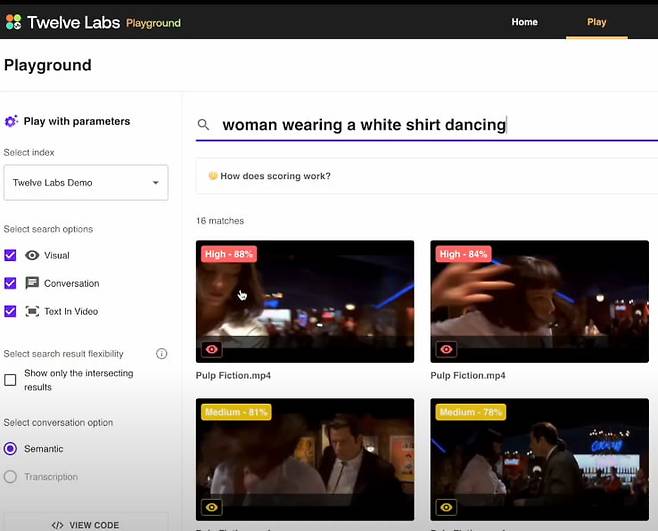Click the eye icon on the 81% result

(x=212, y=507)
